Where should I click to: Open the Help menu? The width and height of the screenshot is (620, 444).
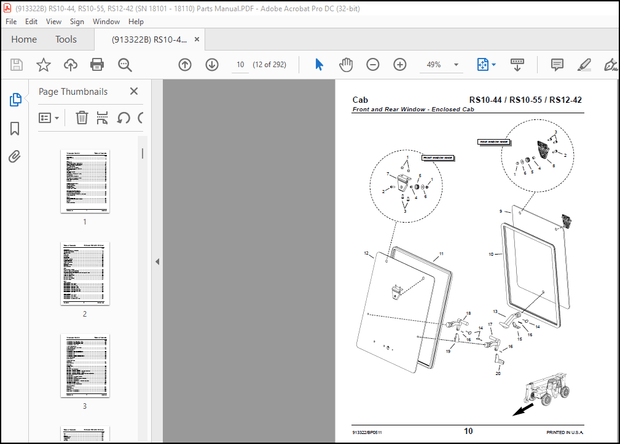136,21
